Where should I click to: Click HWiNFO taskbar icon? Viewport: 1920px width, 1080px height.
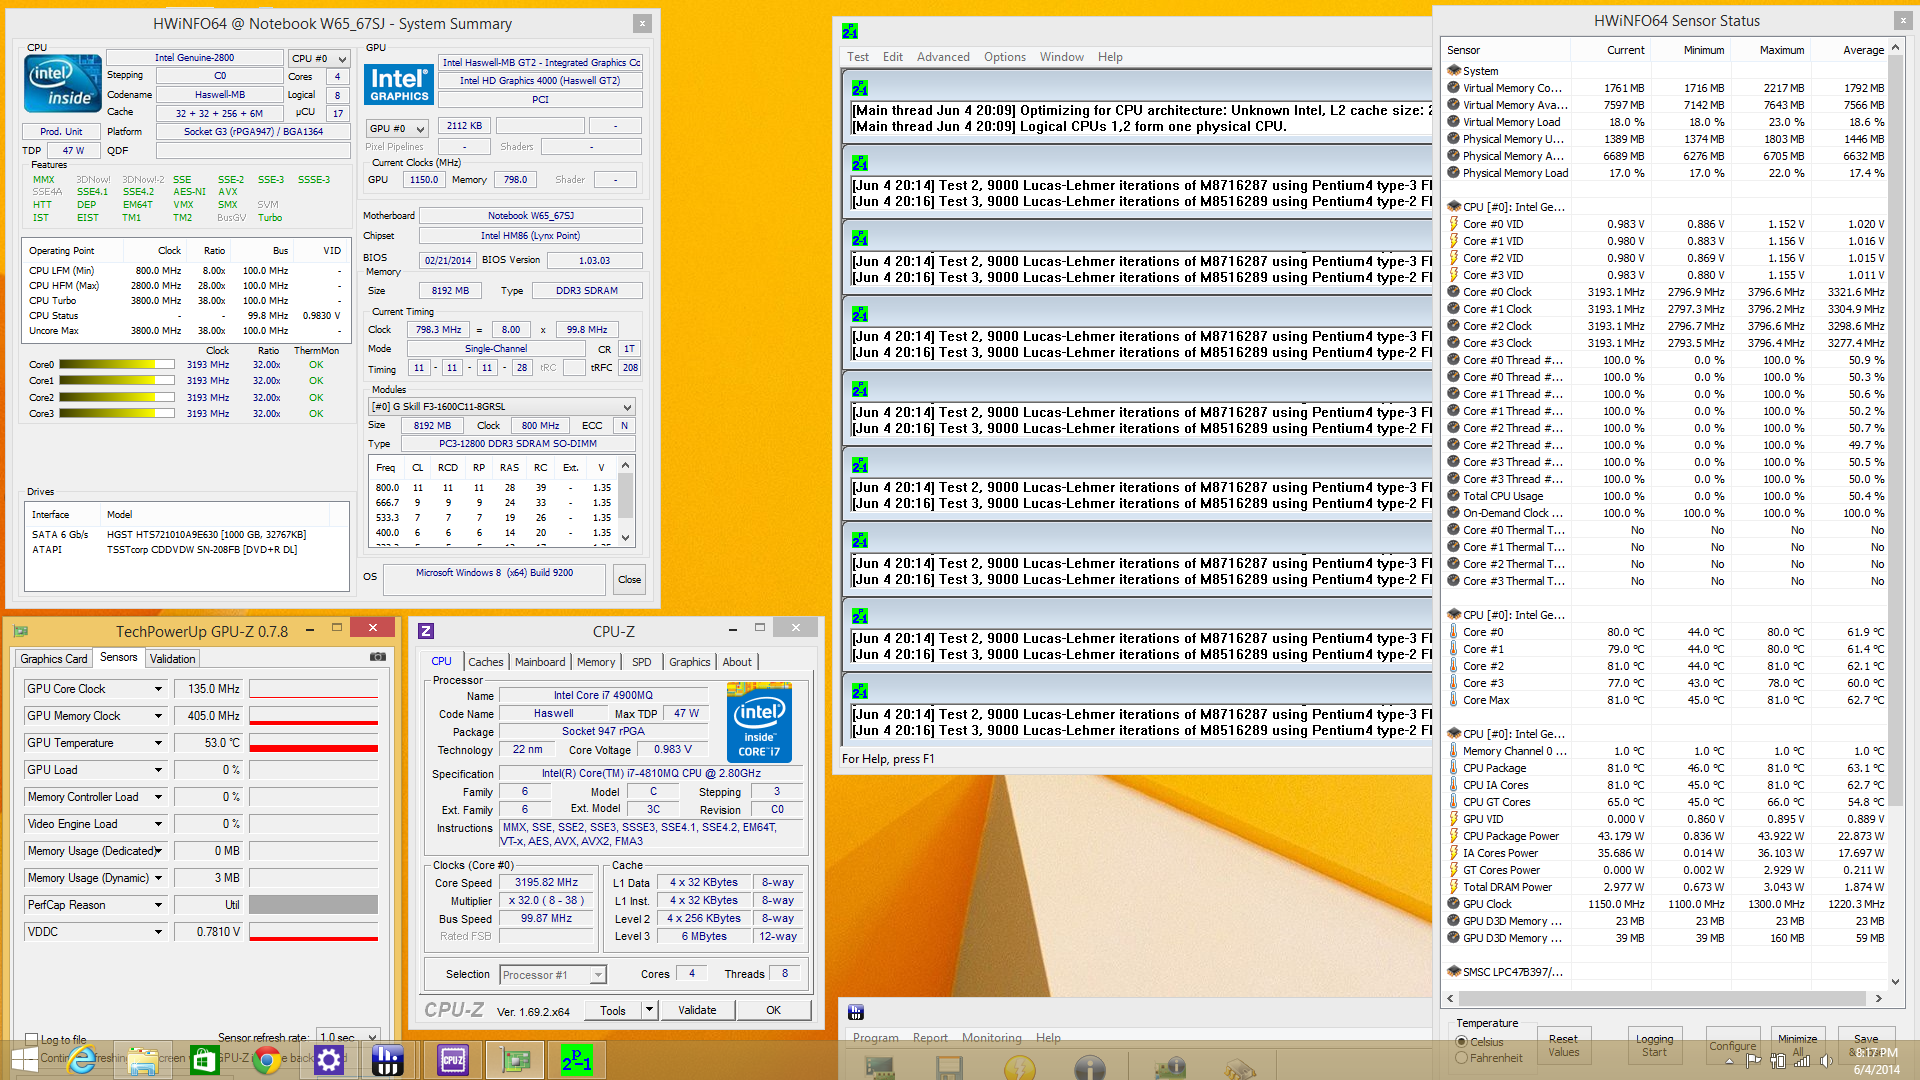tap(387, 1060)
